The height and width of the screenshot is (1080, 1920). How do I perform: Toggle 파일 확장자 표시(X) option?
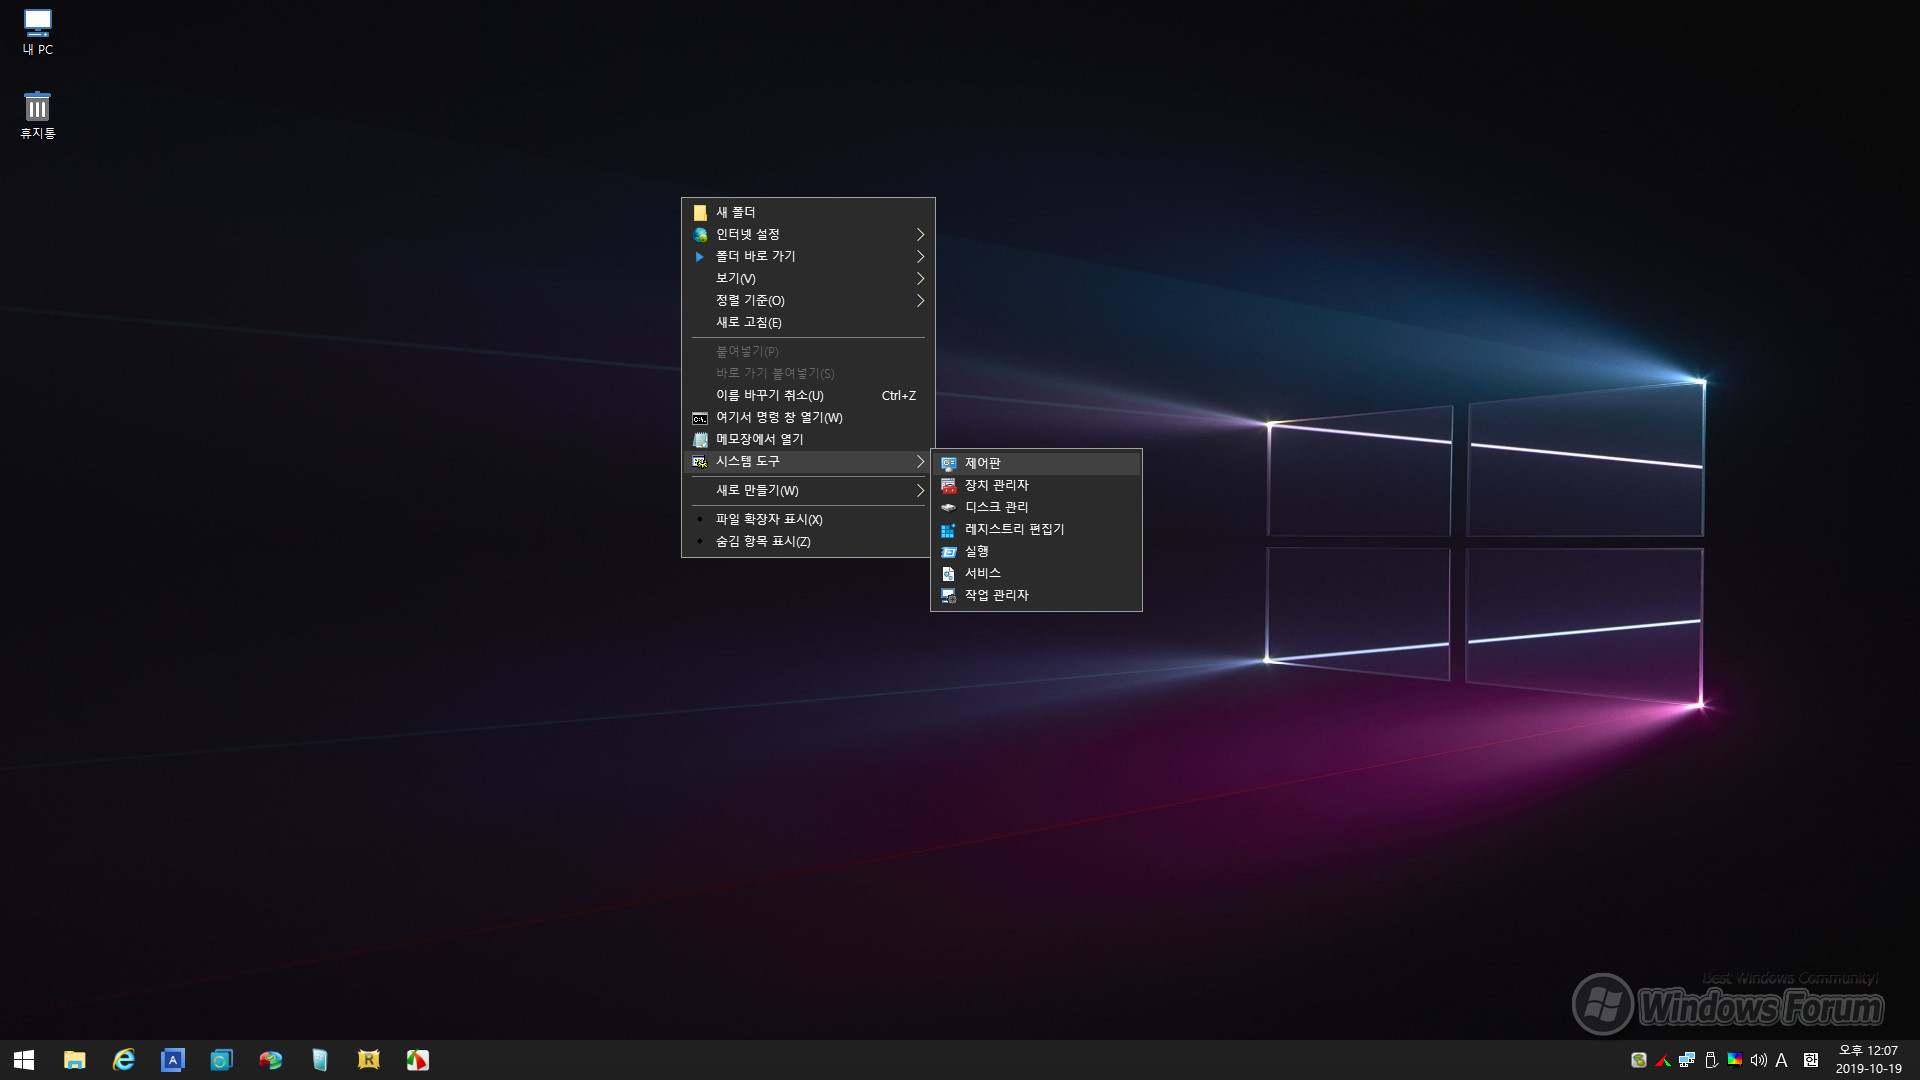(x=808, y=519)
